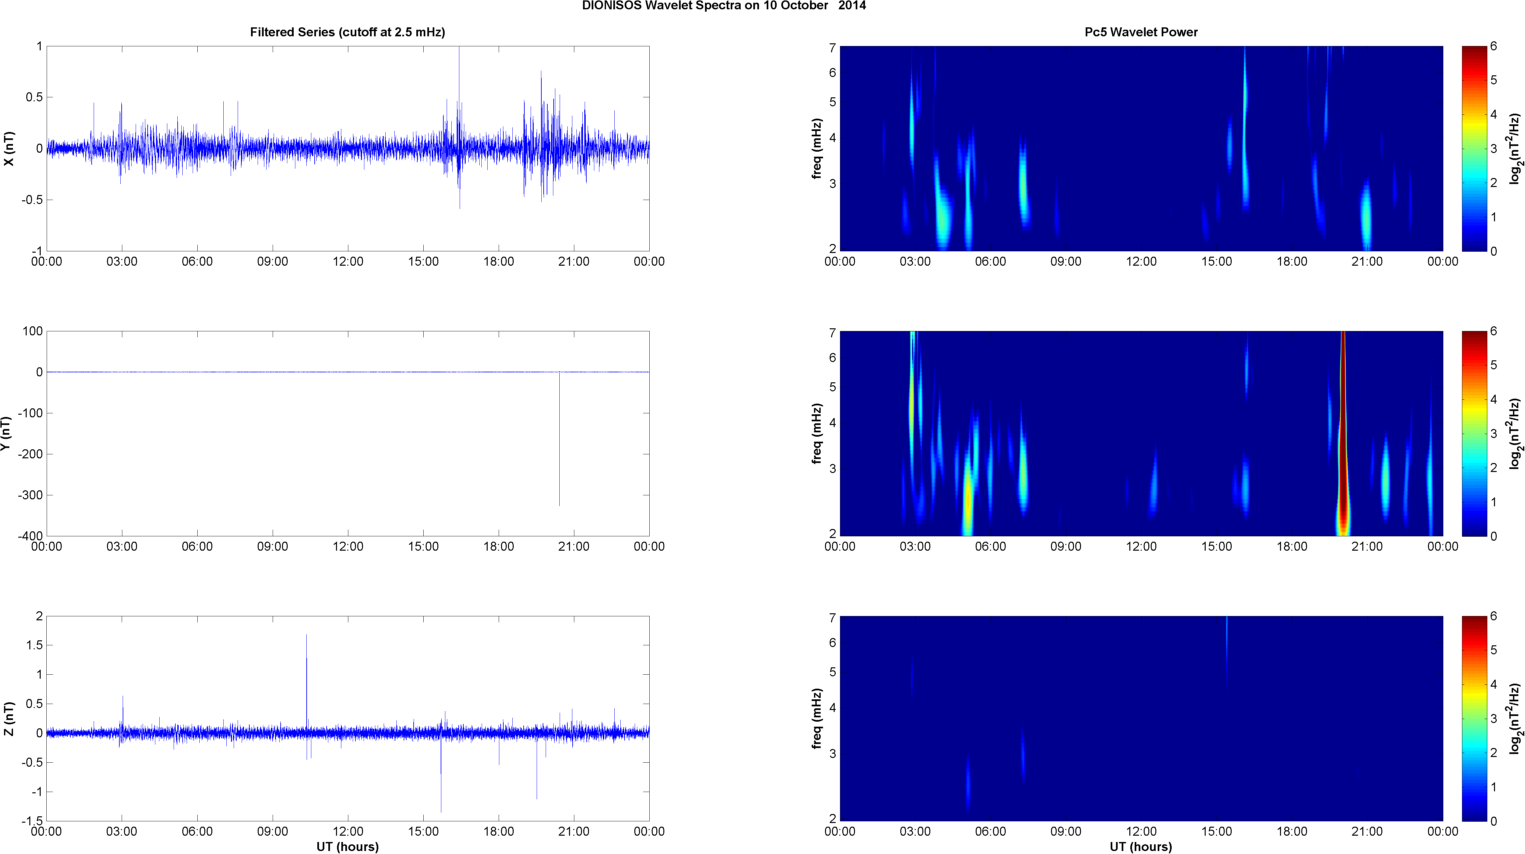Click freq (mHz) label of middle wavelet plot
Image resolution: width=1525 pixels, height=854 pixels.
point(818,434)
